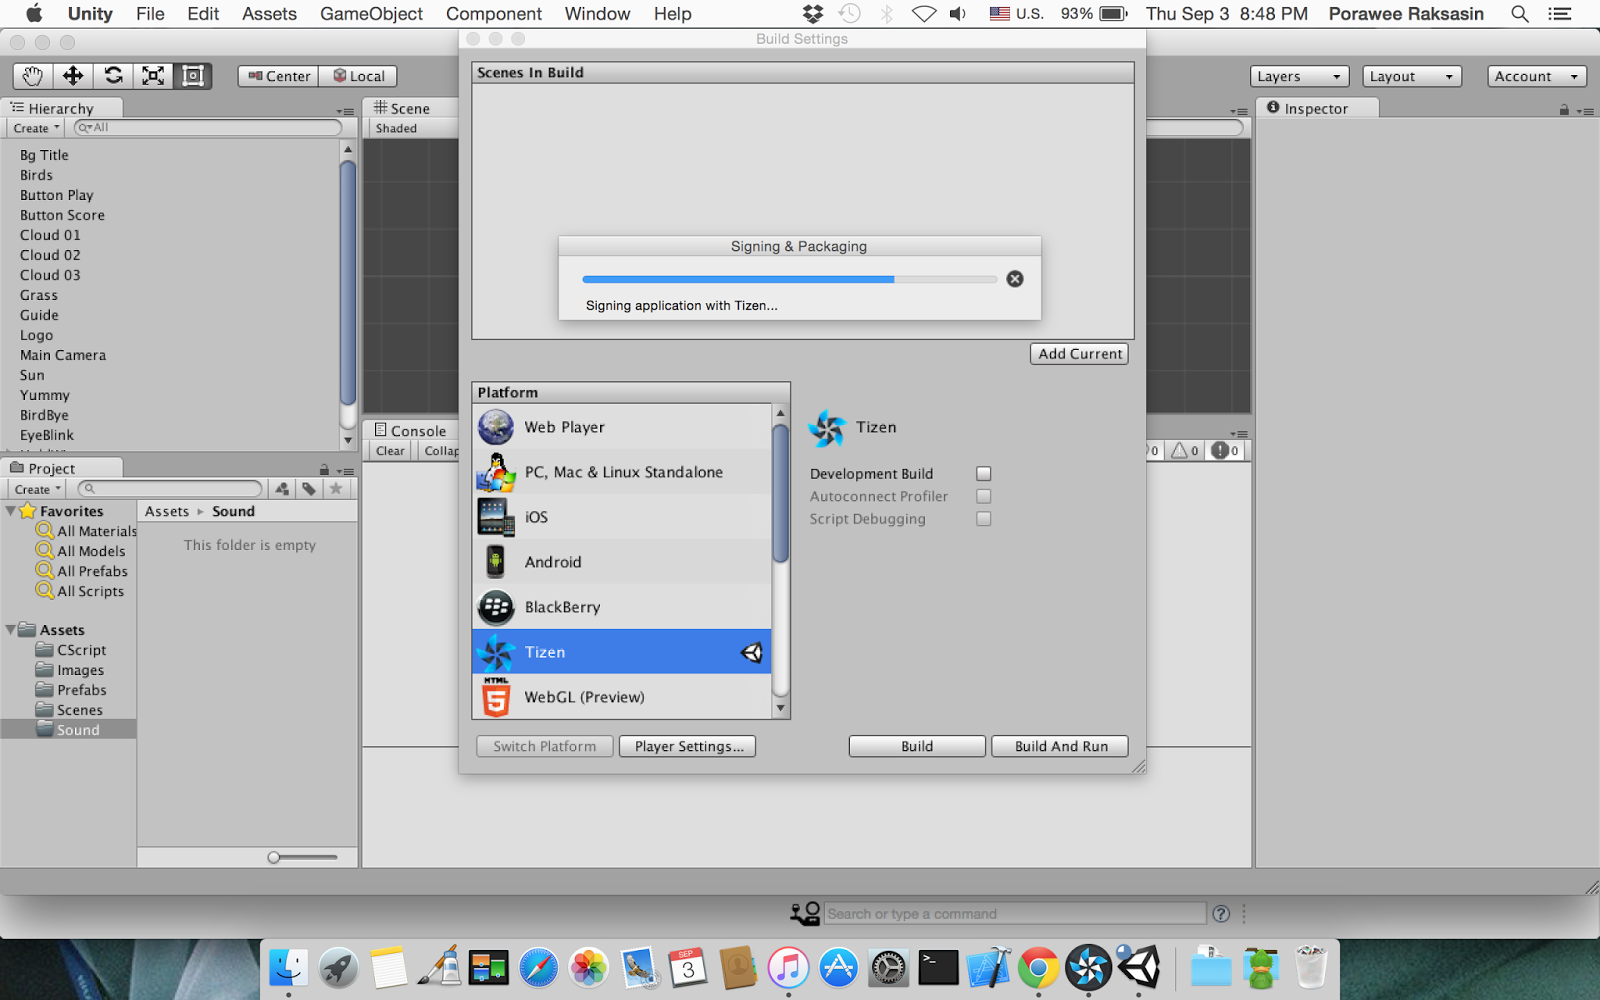
Task: Switch to the Inspector tab
Action: pos(1317,108)
